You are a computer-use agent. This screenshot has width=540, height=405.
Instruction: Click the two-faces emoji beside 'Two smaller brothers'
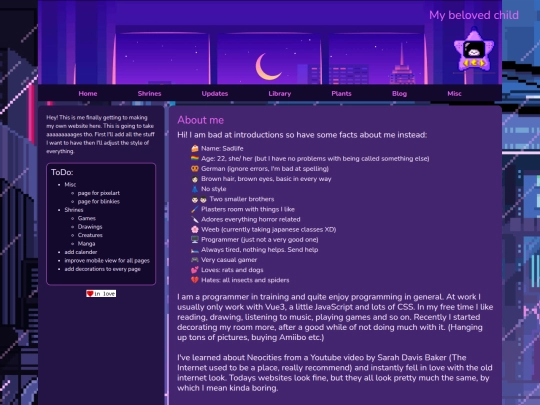[x=199, y=199]
